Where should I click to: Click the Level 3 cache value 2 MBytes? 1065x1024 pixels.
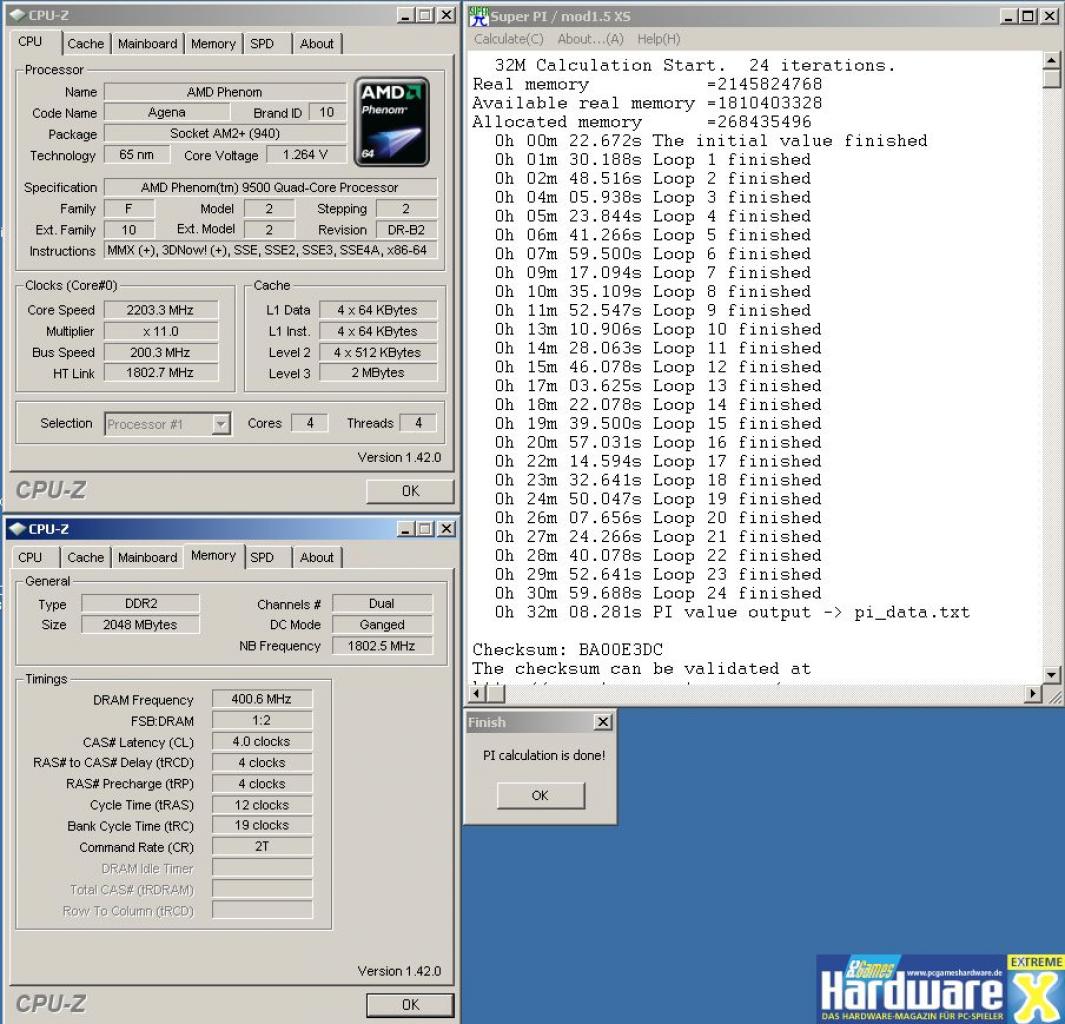378,373
